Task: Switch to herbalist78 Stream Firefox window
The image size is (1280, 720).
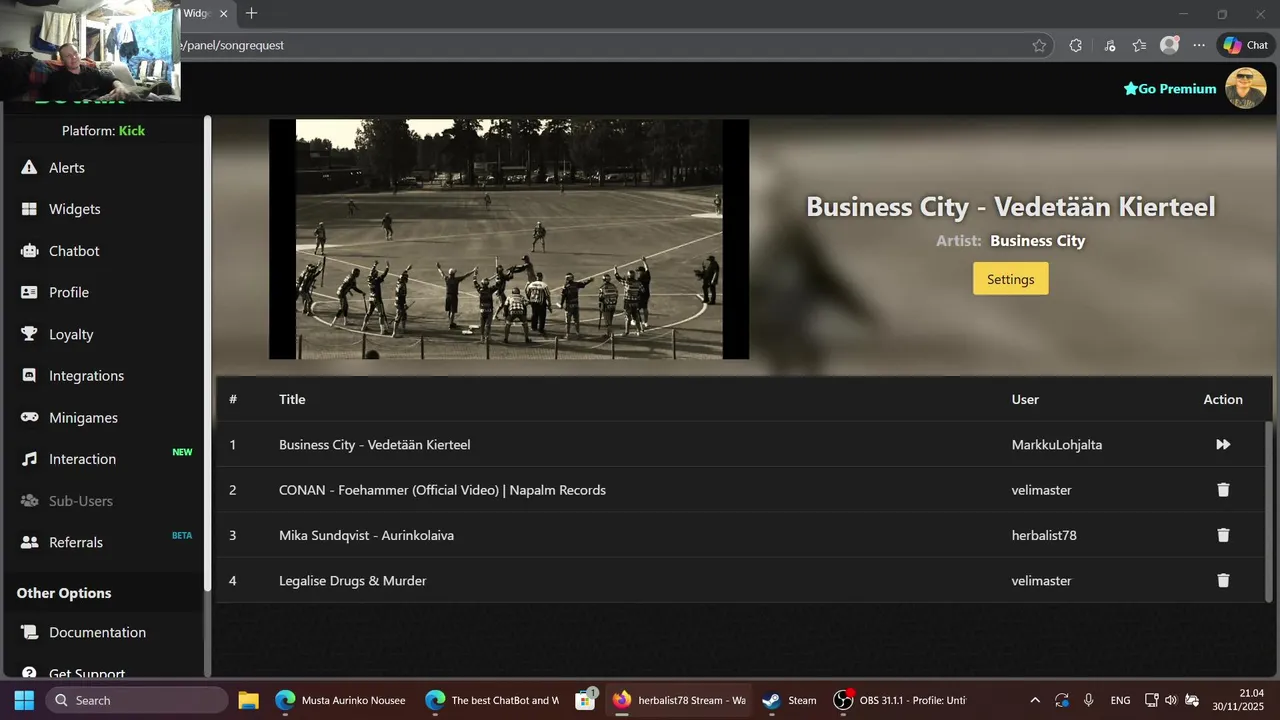Action: click(x=680, y=700)
